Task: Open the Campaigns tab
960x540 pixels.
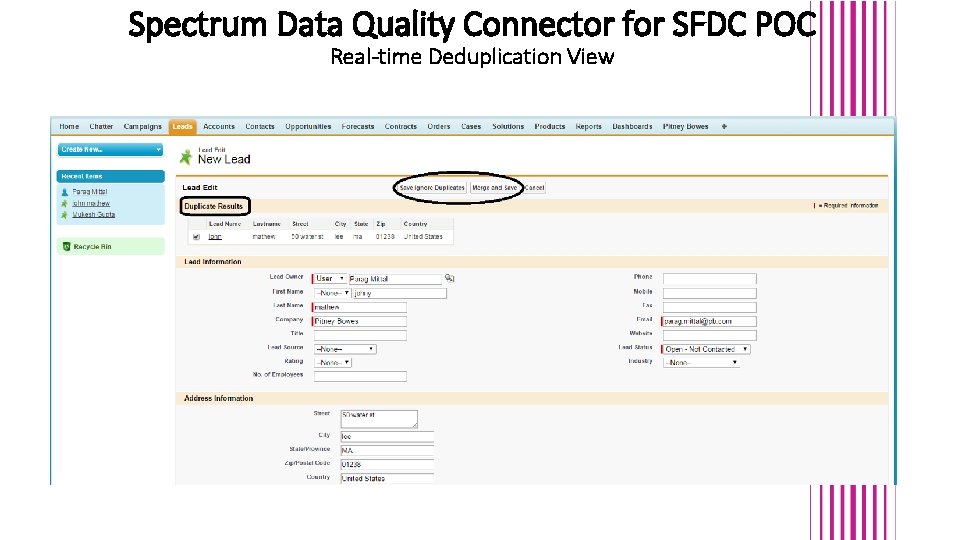Action: click(143, 127)
